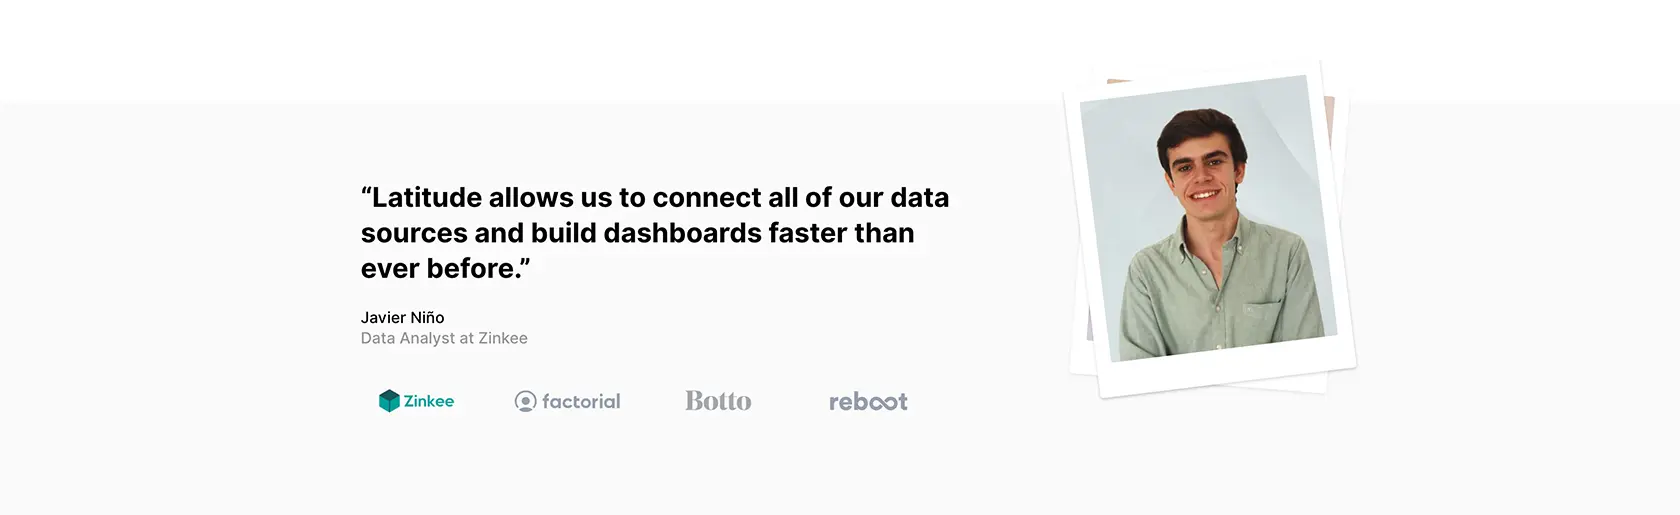This screenshot has height=515, width=1680.
Task: Click the opening quotation mark of the testimonial
Action: point(366,190)
